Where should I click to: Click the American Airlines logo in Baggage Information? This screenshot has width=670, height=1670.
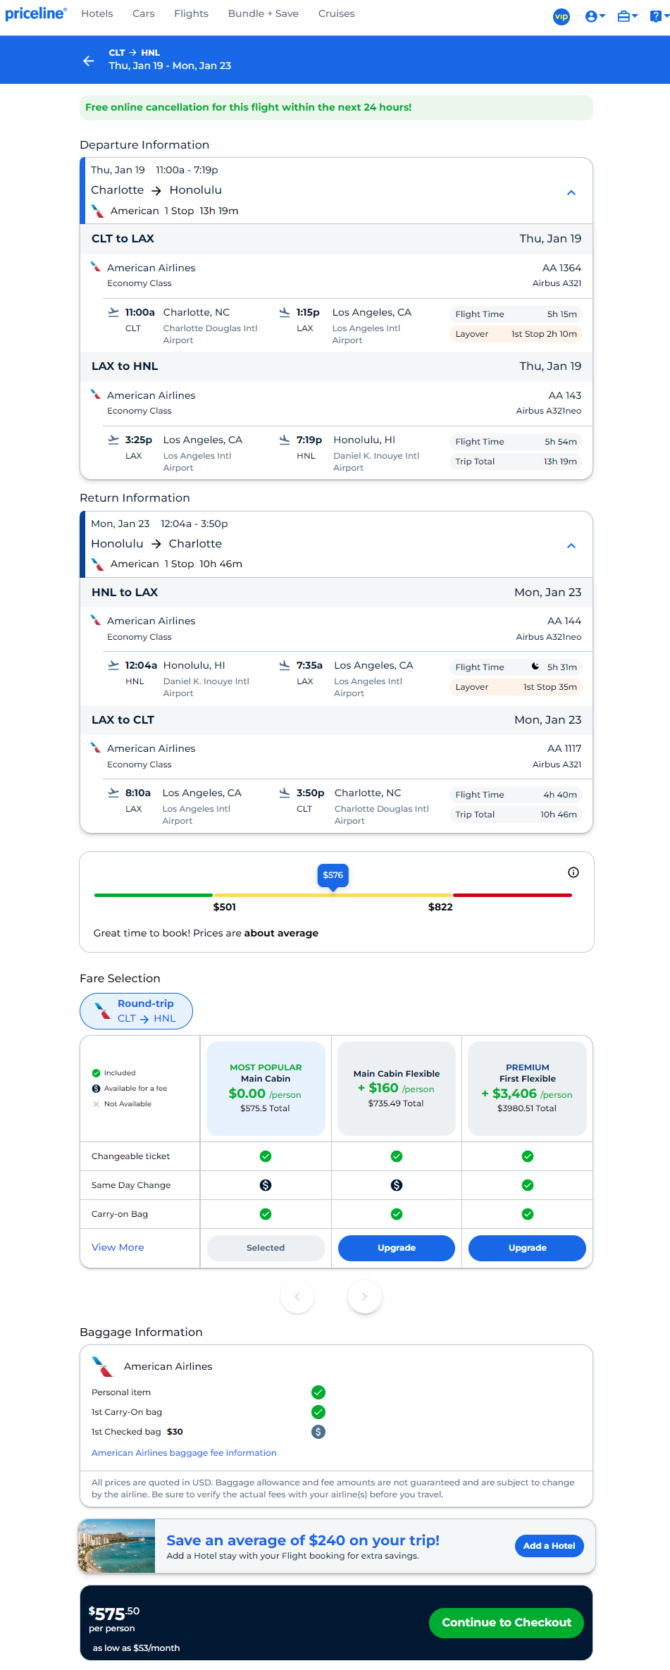103,1366
